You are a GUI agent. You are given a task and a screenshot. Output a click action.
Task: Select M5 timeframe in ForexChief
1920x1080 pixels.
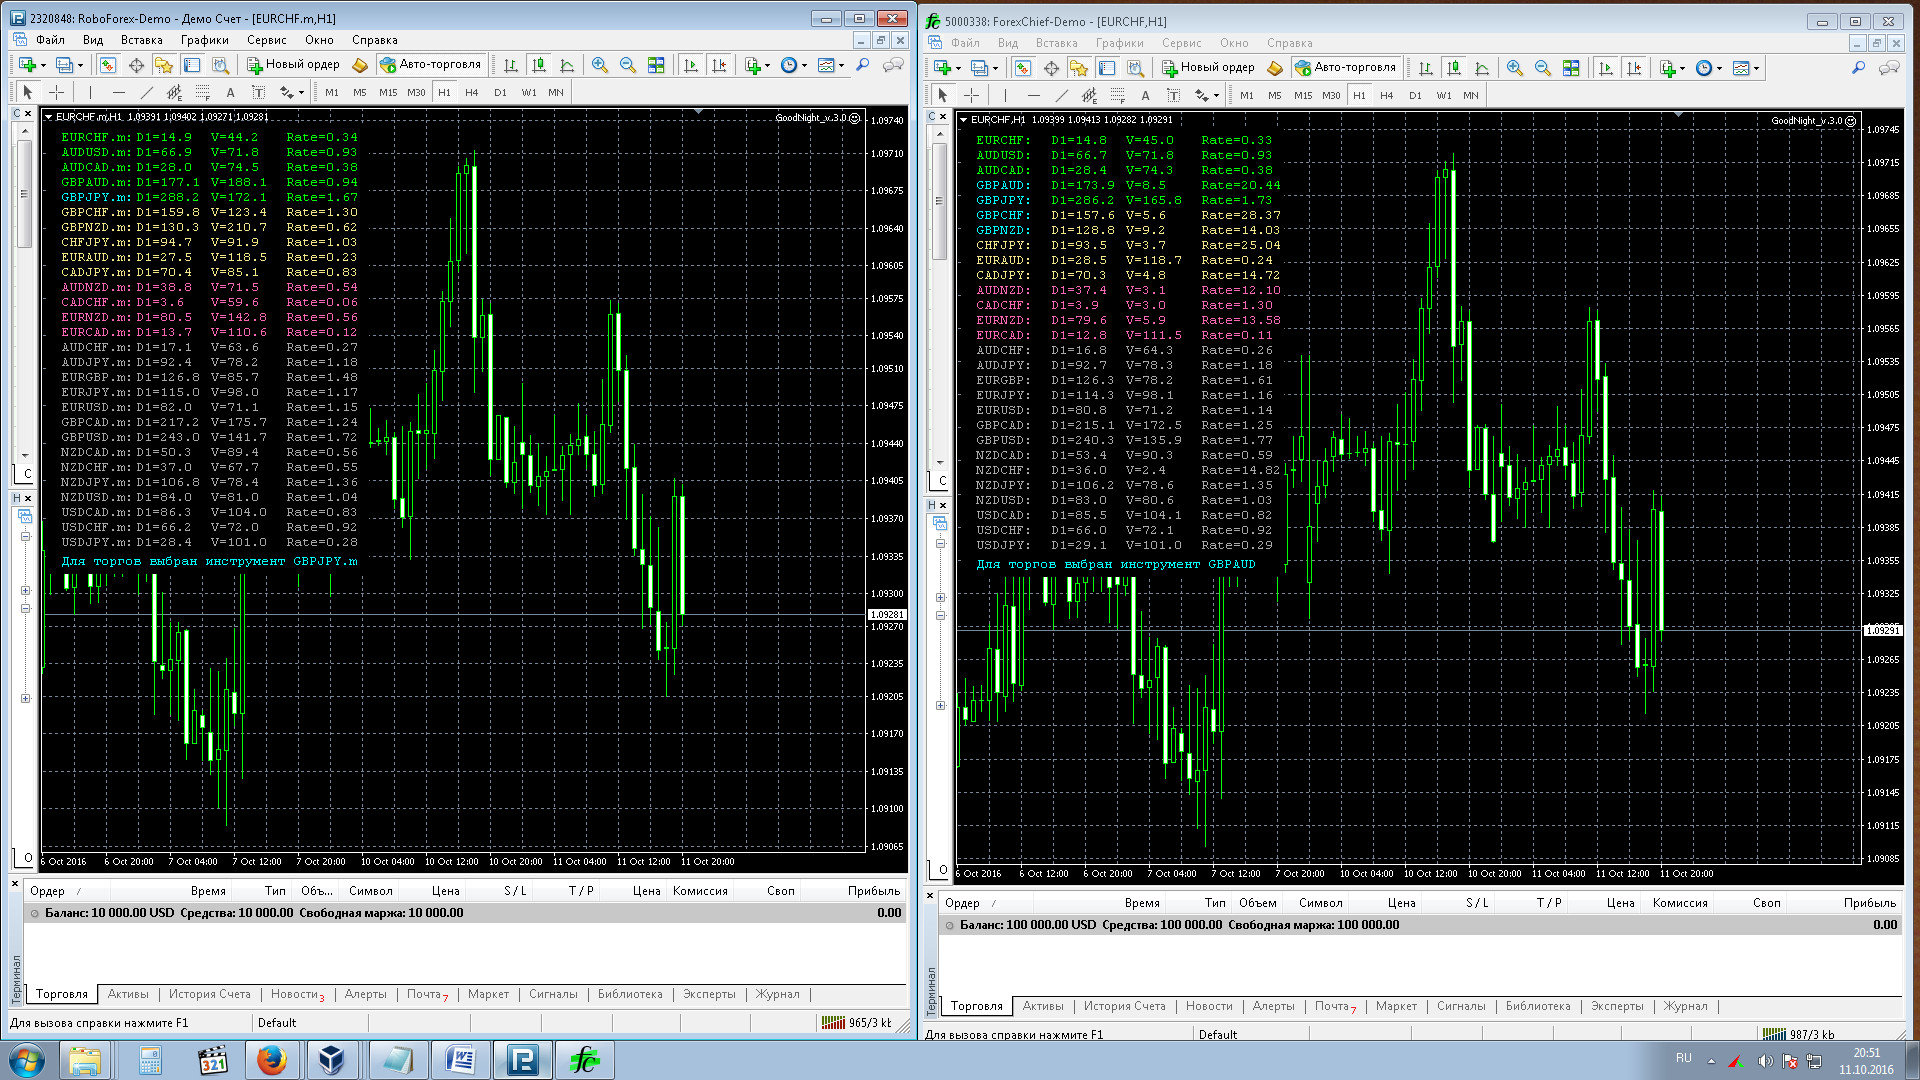click(1274, 95)
